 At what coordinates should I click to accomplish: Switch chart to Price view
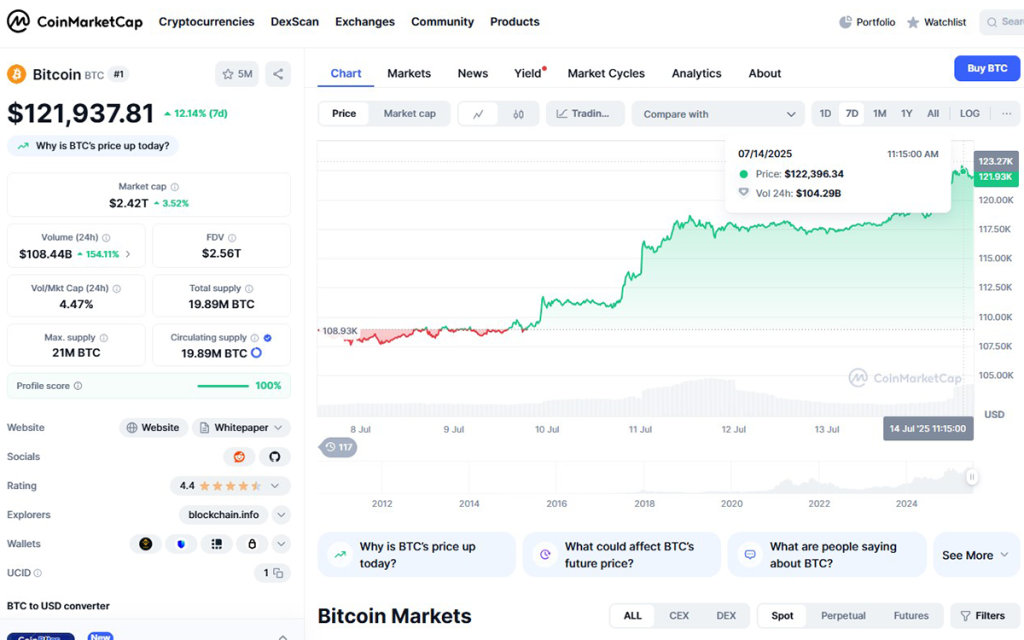pos(344,114)
